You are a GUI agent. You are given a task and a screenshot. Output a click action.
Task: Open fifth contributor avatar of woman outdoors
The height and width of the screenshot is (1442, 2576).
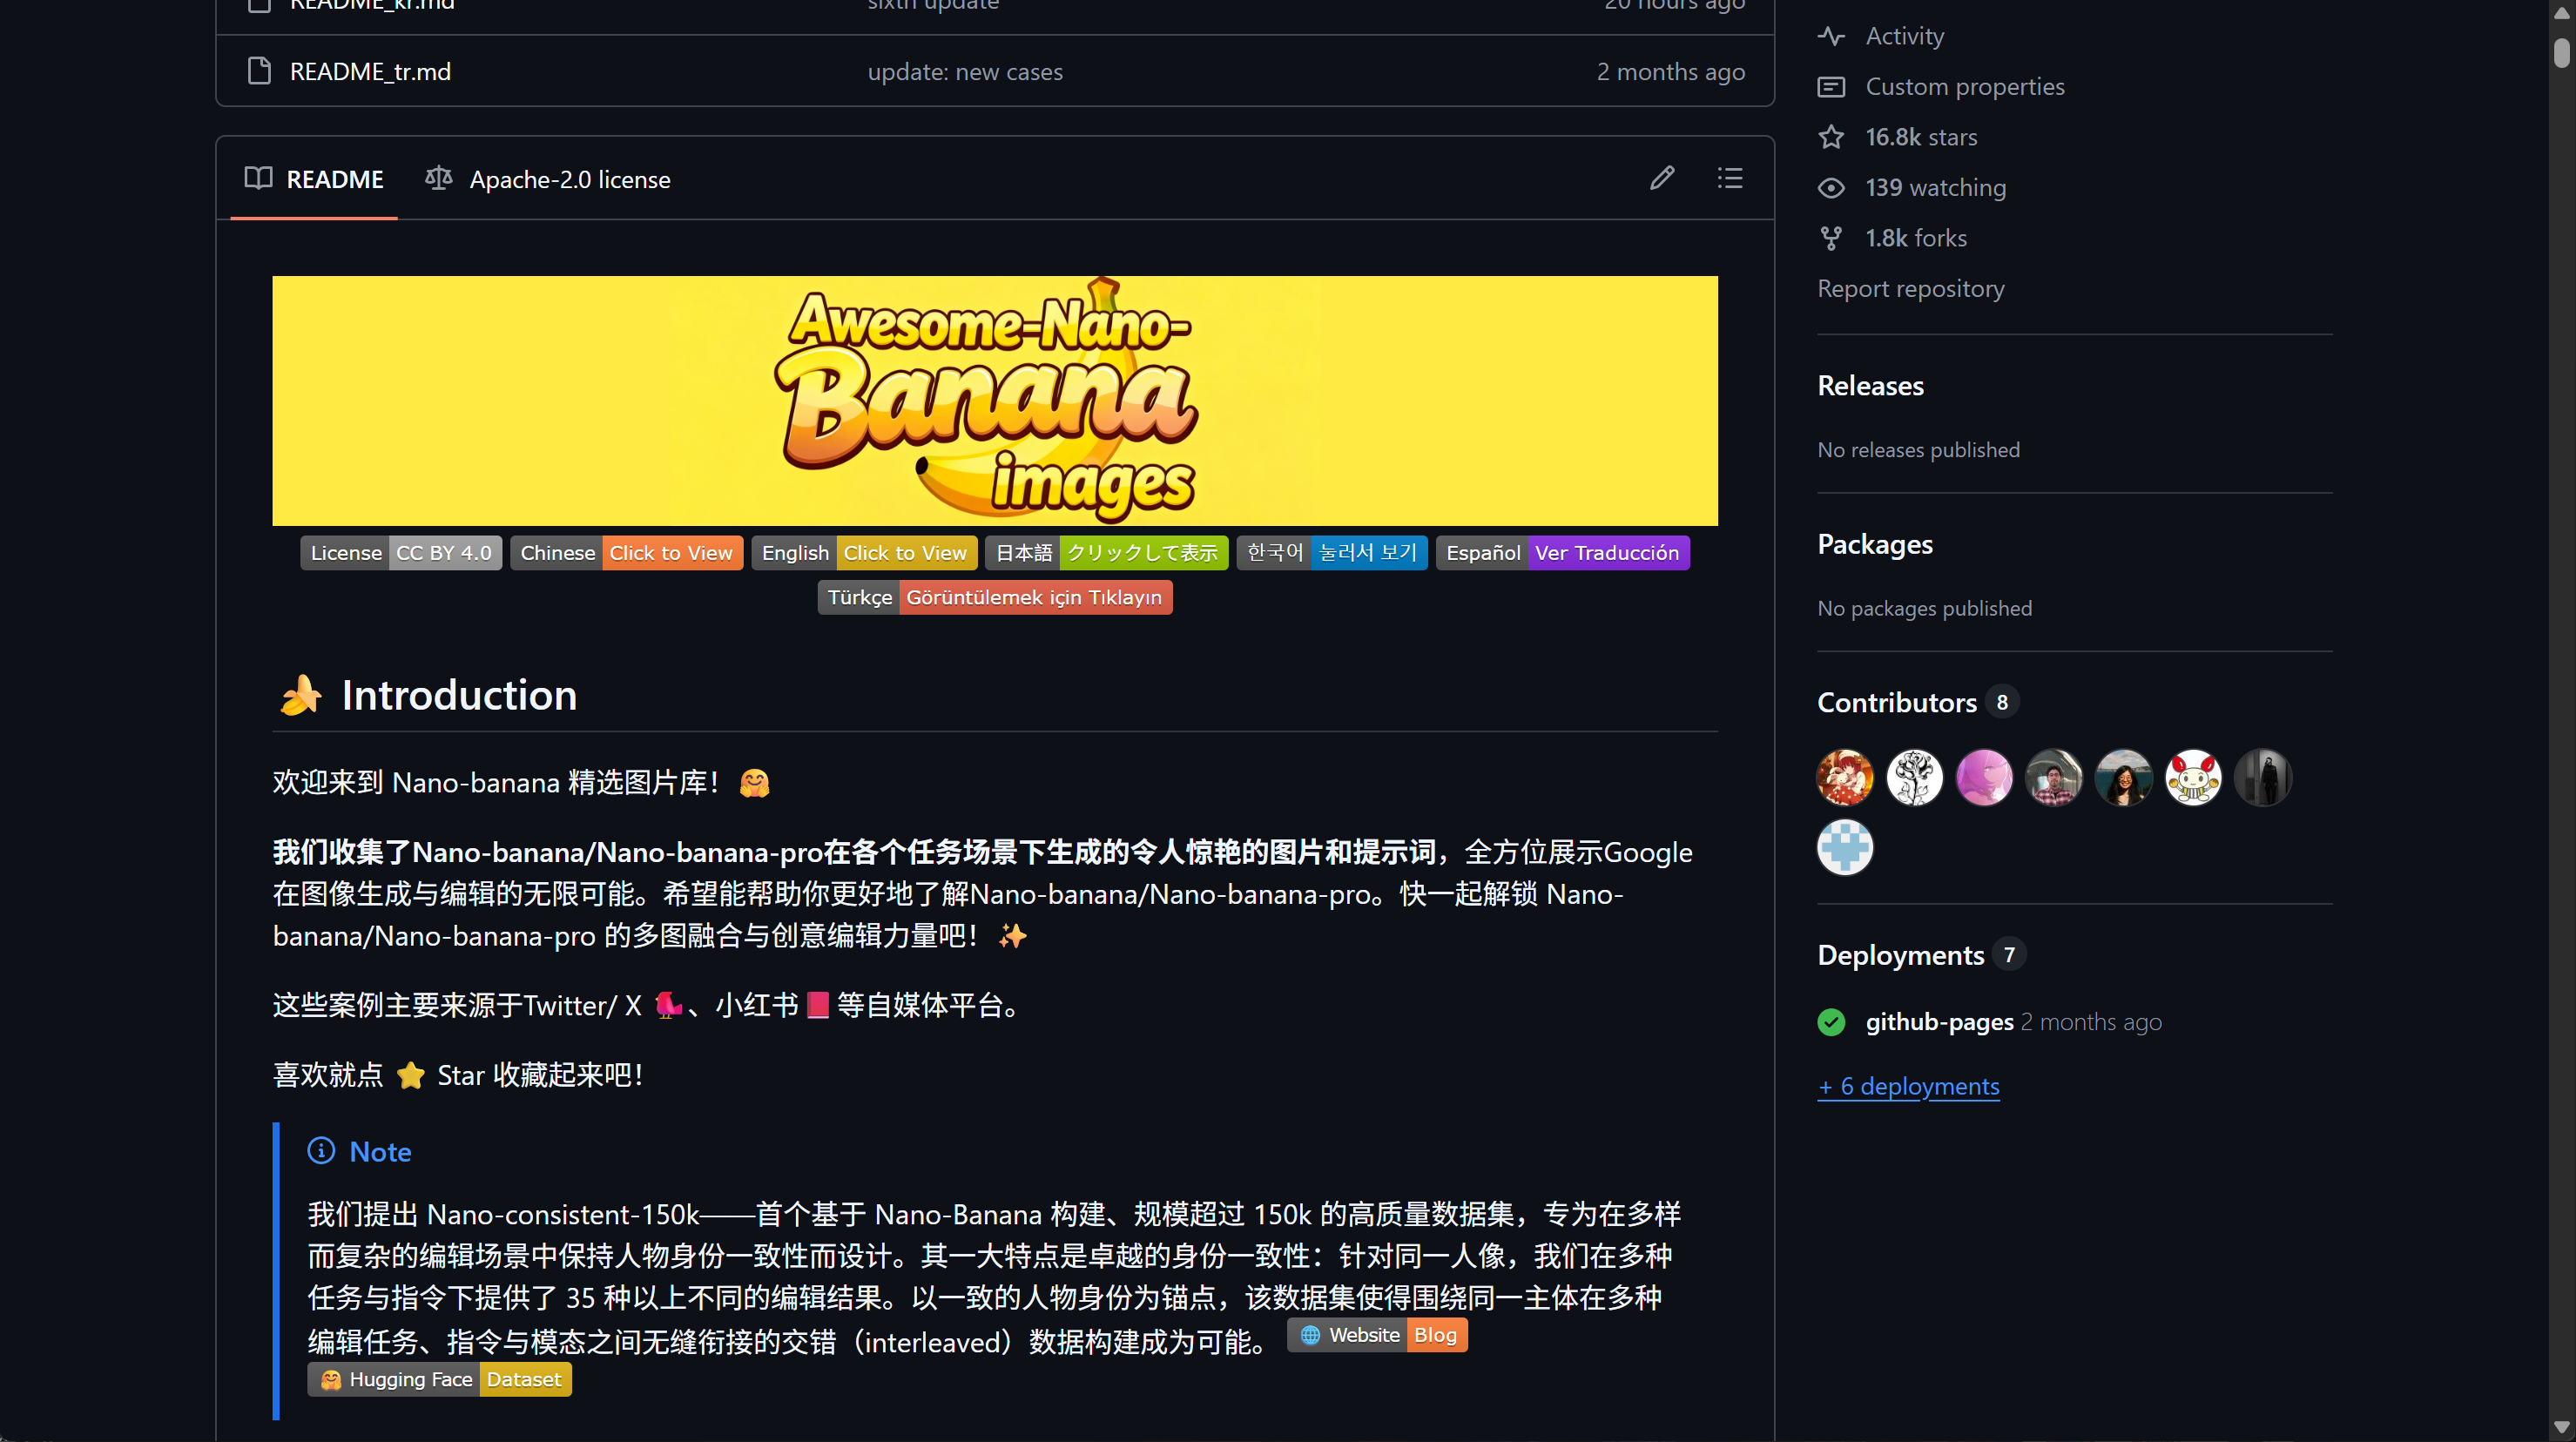click(x=2124, y=778)
